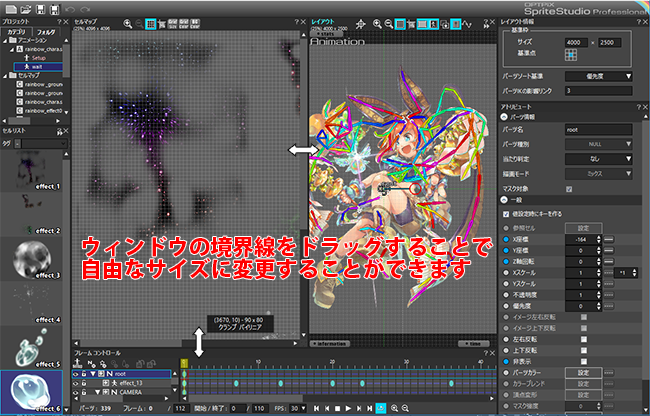Image resolution: width=650 pixels, height=416 pixels.
Task: Open the パーツソート基準 dropdown
Action: [x=599, y=76]
